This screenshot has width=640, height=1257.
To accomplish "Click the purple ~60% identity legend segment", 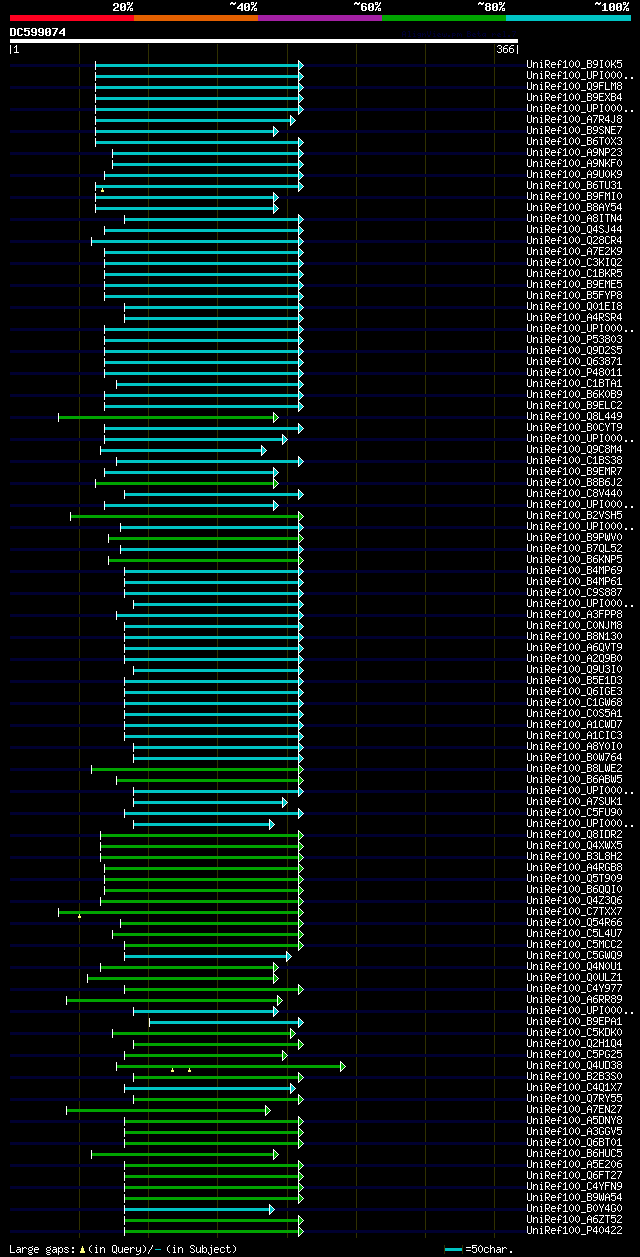I will coord(320,18).
